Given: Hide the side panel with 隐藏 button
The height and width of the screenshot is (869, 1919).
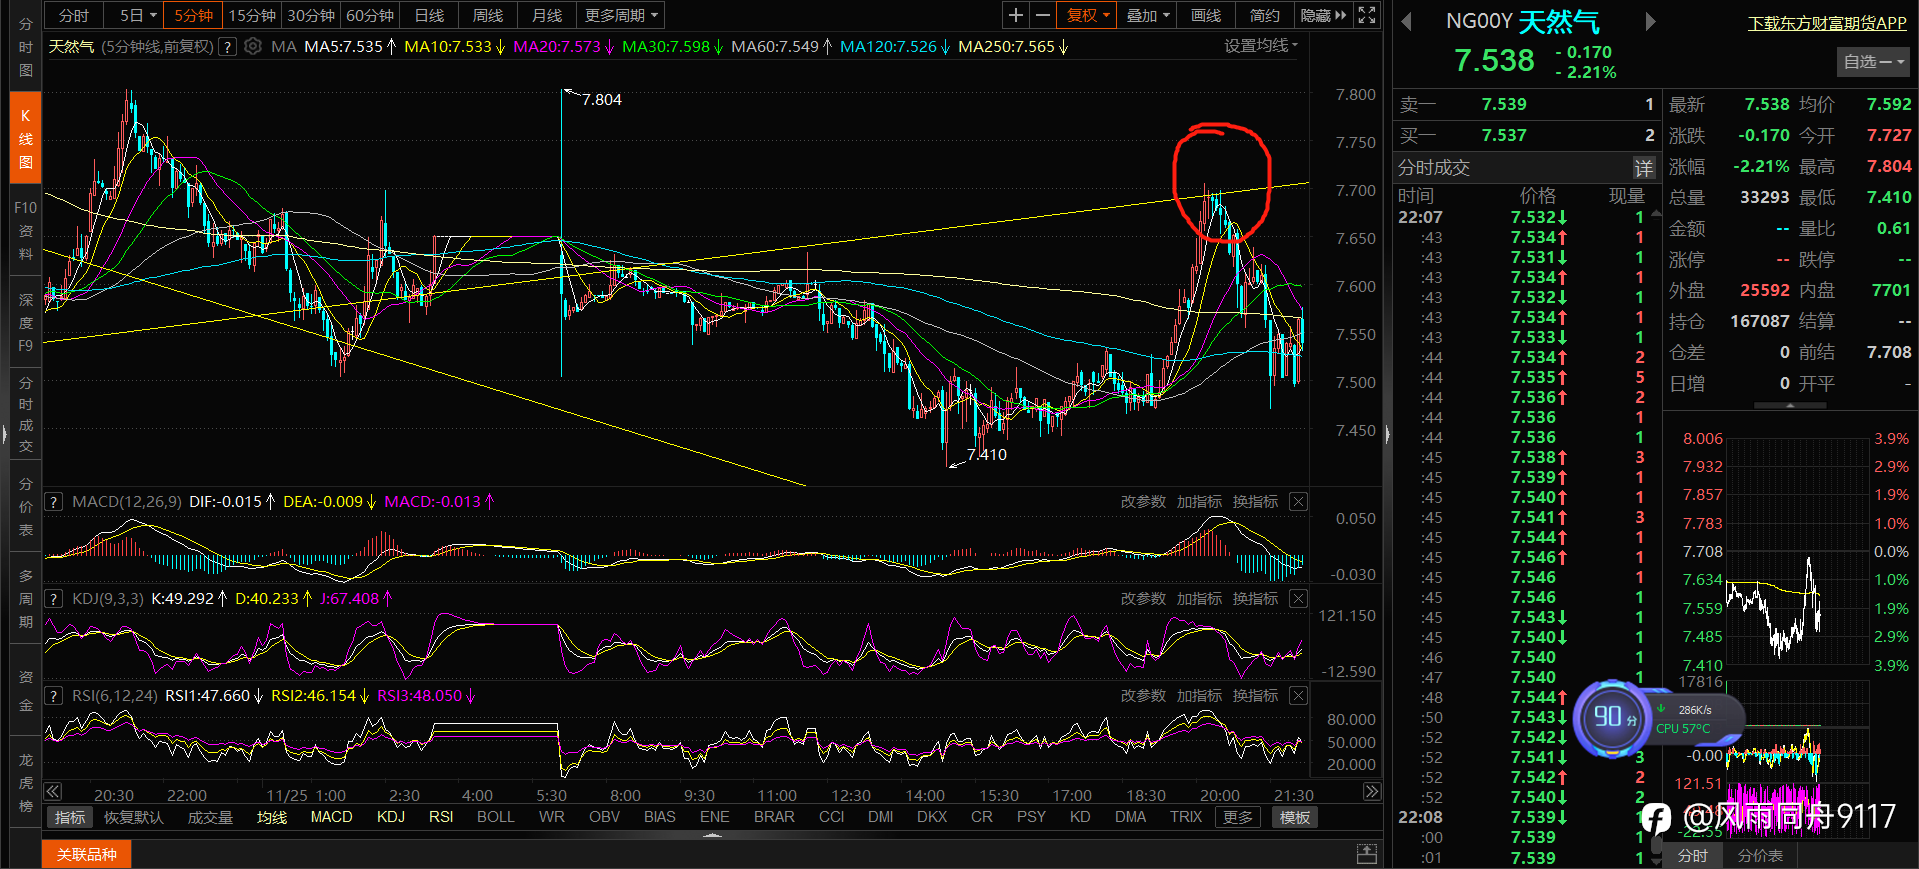Looking at the screenshot, I should coord(1323,15).
